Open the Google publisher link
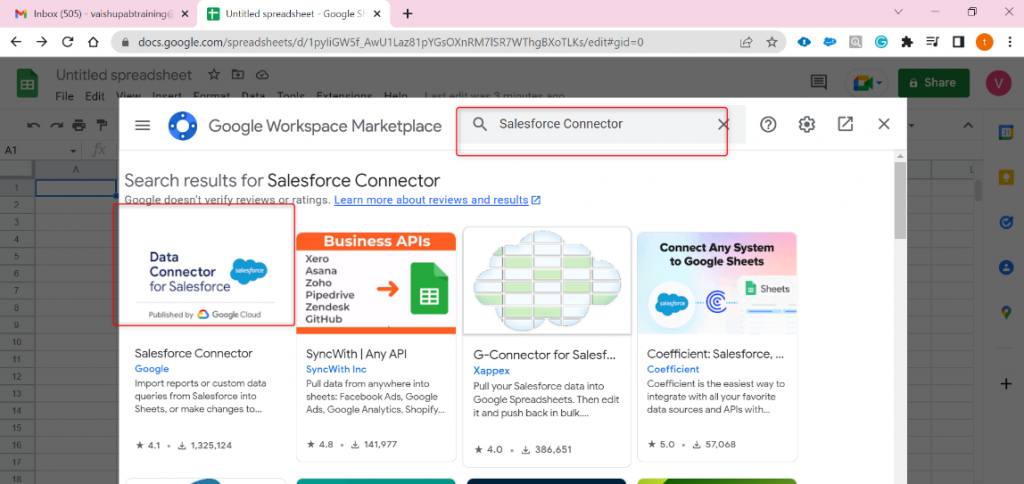Image resolution: width=1024 pixels, height=484 pixels. click(x=152, y=369)
